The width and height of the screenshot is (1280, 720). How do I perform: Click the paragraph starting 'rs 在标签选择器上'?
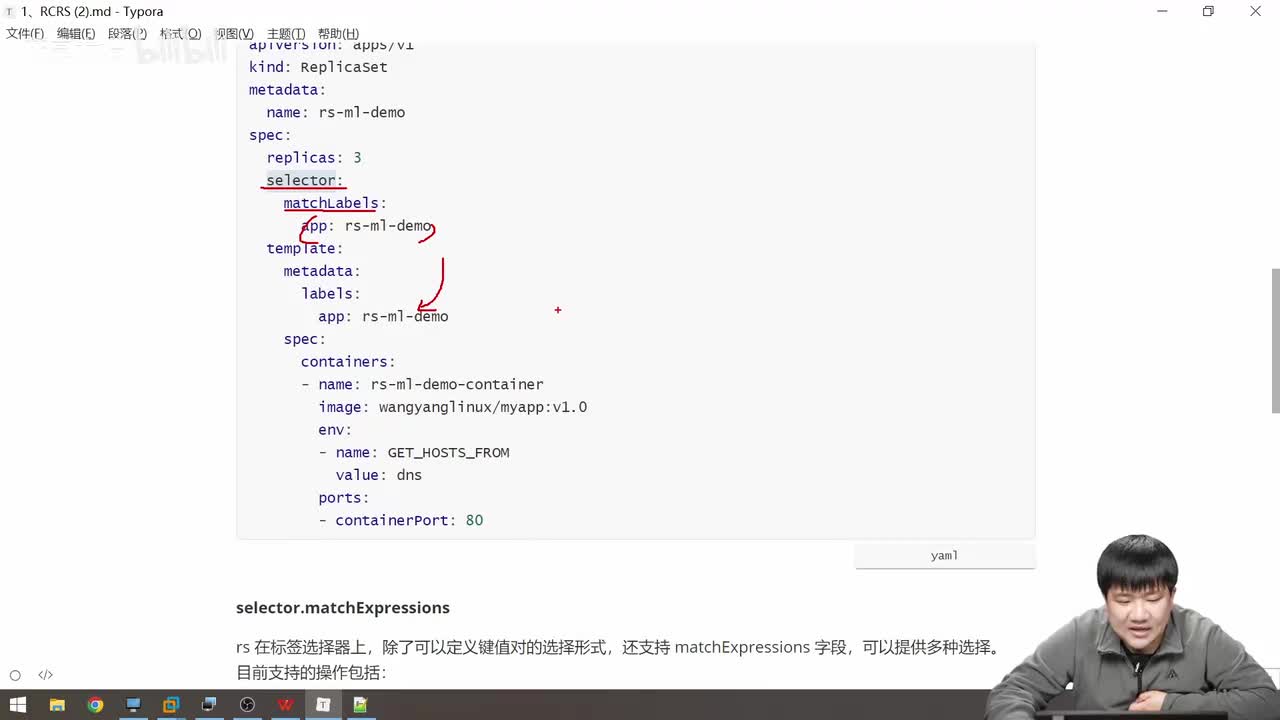point(618,647)
